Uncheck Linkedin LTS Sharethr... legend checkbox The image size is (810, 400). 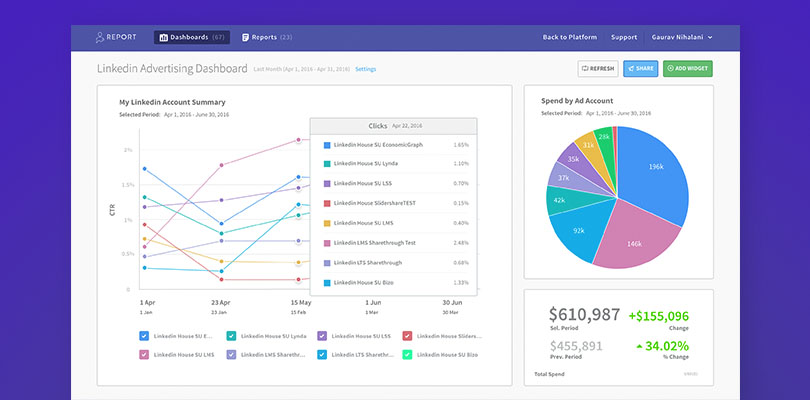[x=322, y=355]
